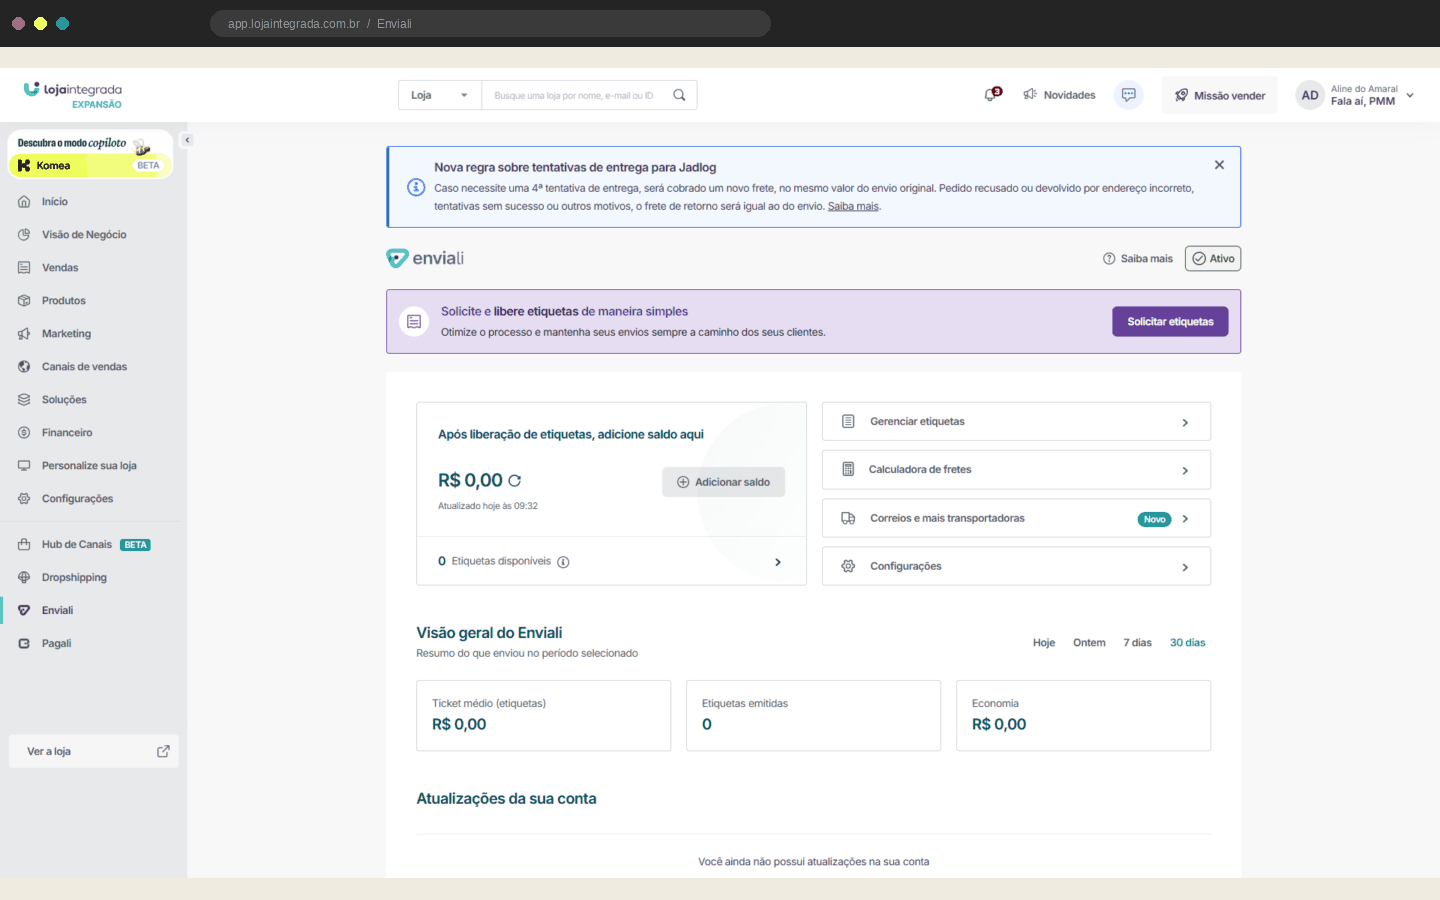Click the Ativo status button
Image resolution: width=1440 pixels, height=900 pixels.
pos(1213,259)
